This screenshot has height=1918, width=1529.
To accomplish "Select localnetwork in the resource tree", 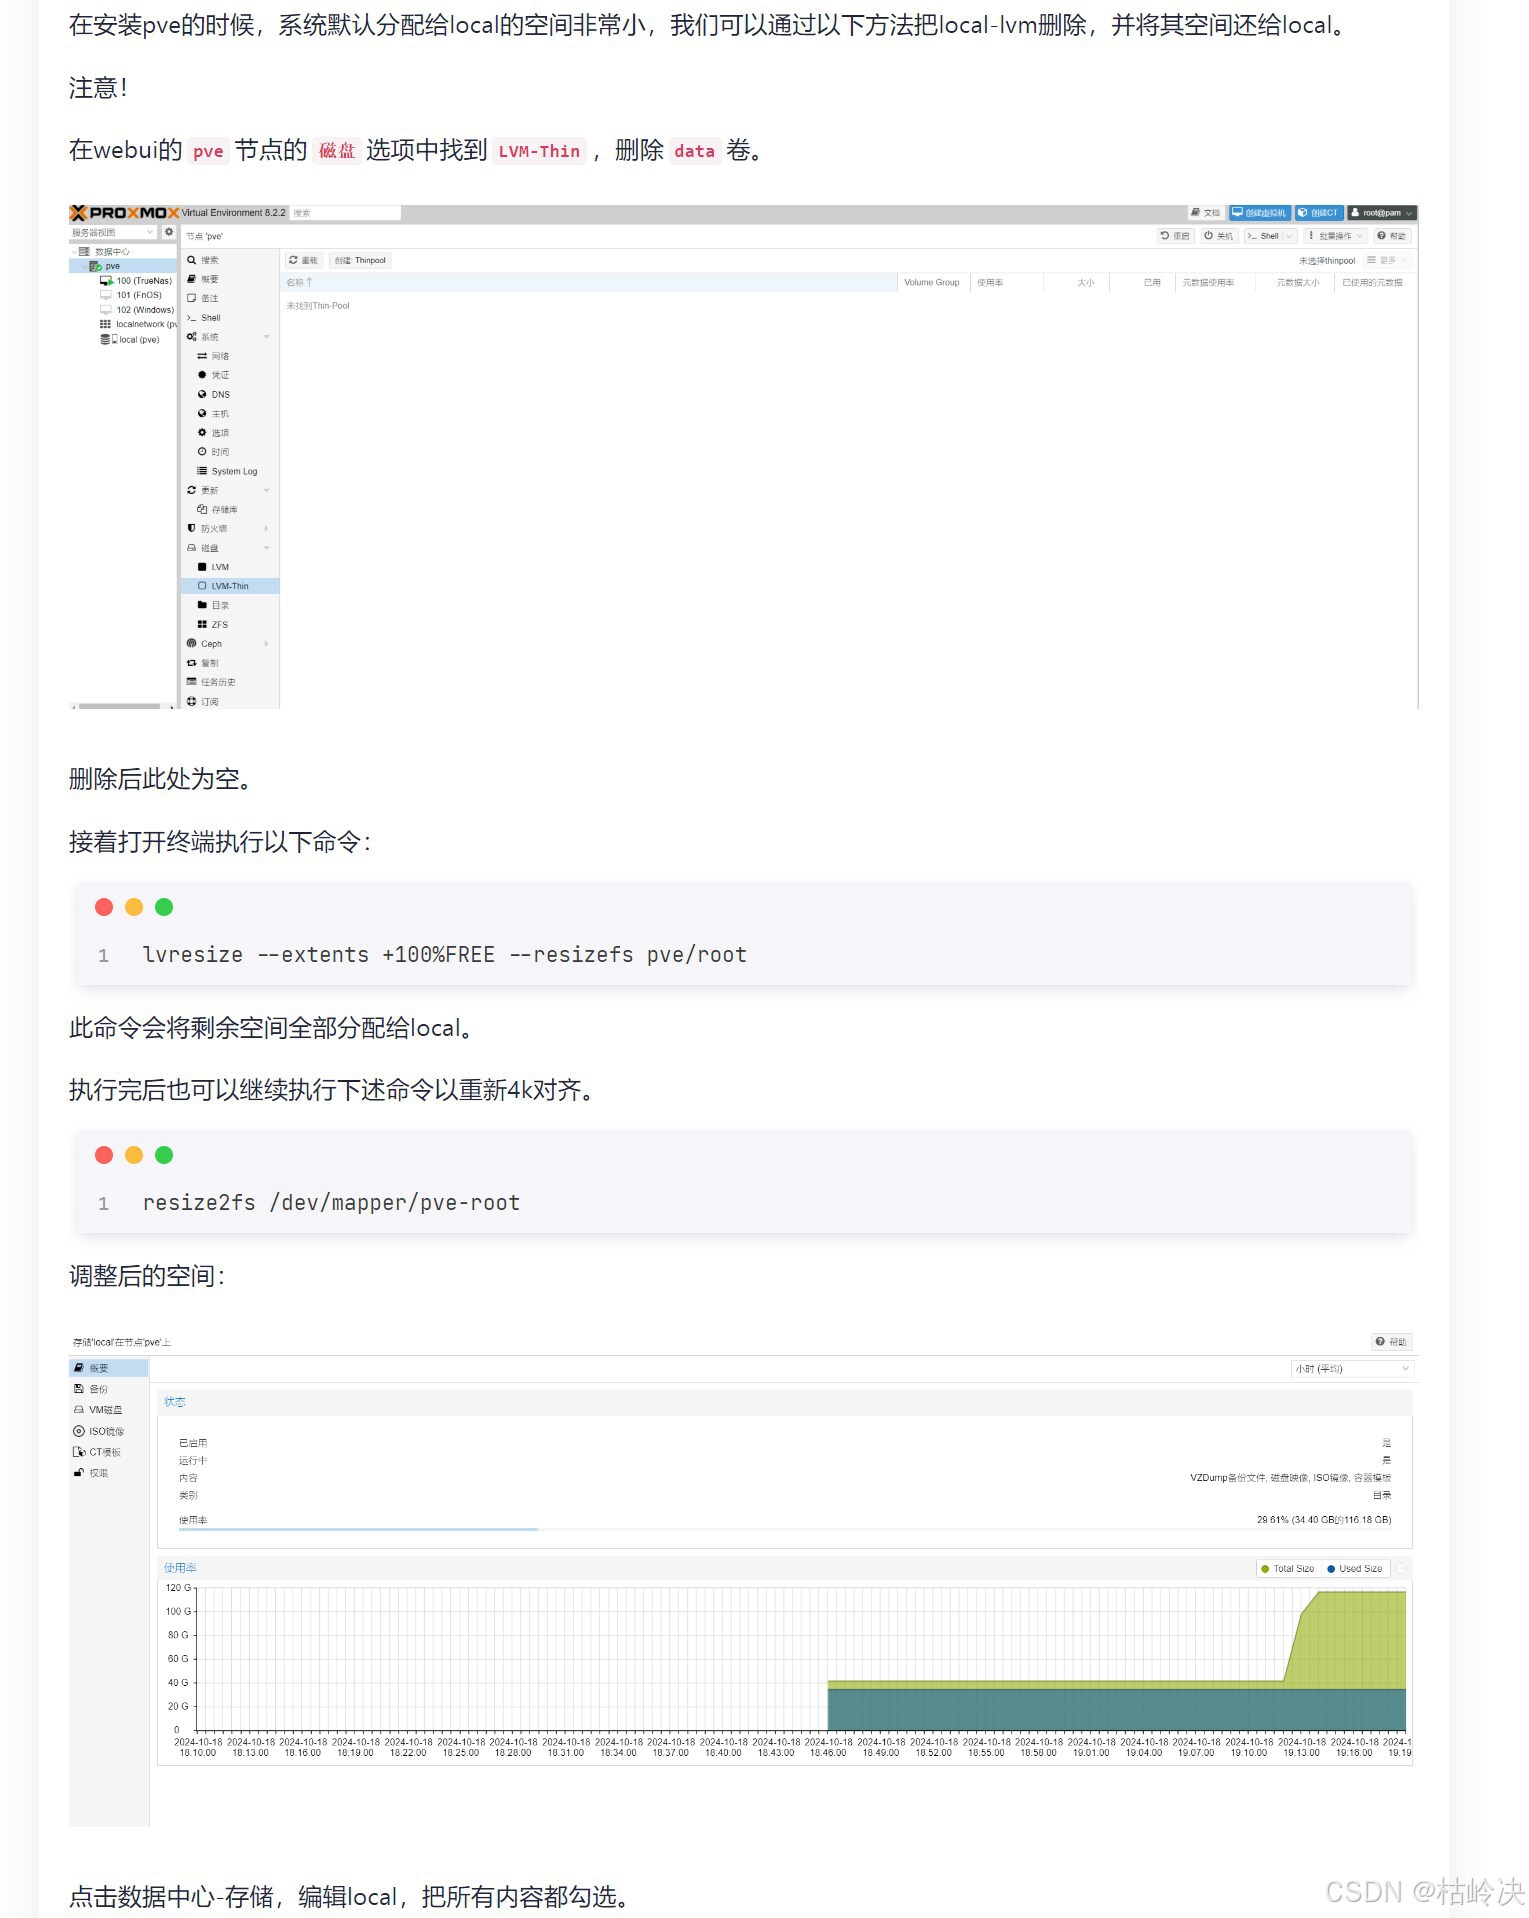I will coord(138,324).
